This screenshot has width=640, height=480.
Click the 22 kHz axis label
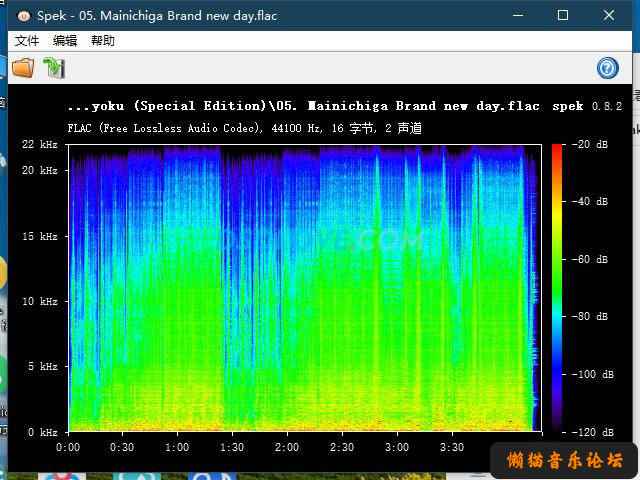pyautogui.click(x=40, y=144)
